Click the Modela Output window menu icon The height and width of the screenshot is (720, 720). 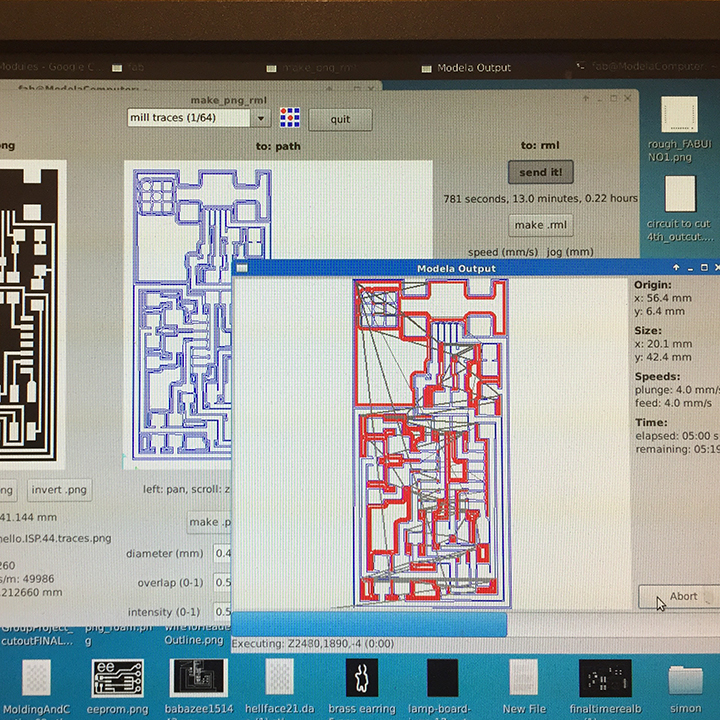[x=242, y=268]
